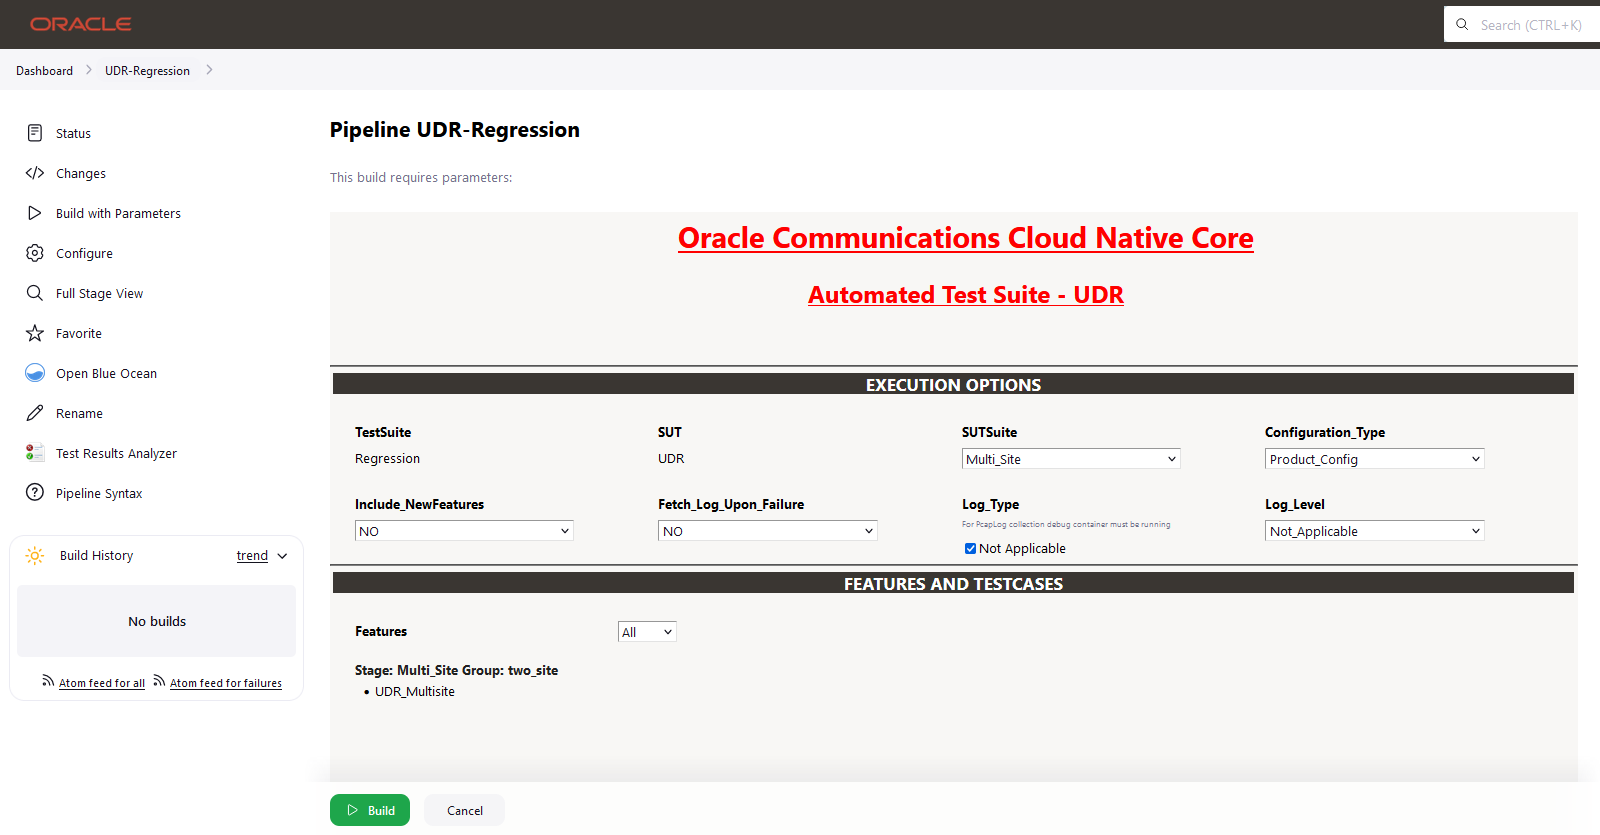This screenshot has width=1600, height=835.
Task: Click Open Blue Ocean sidebar item
Action: tap(106, 374)
